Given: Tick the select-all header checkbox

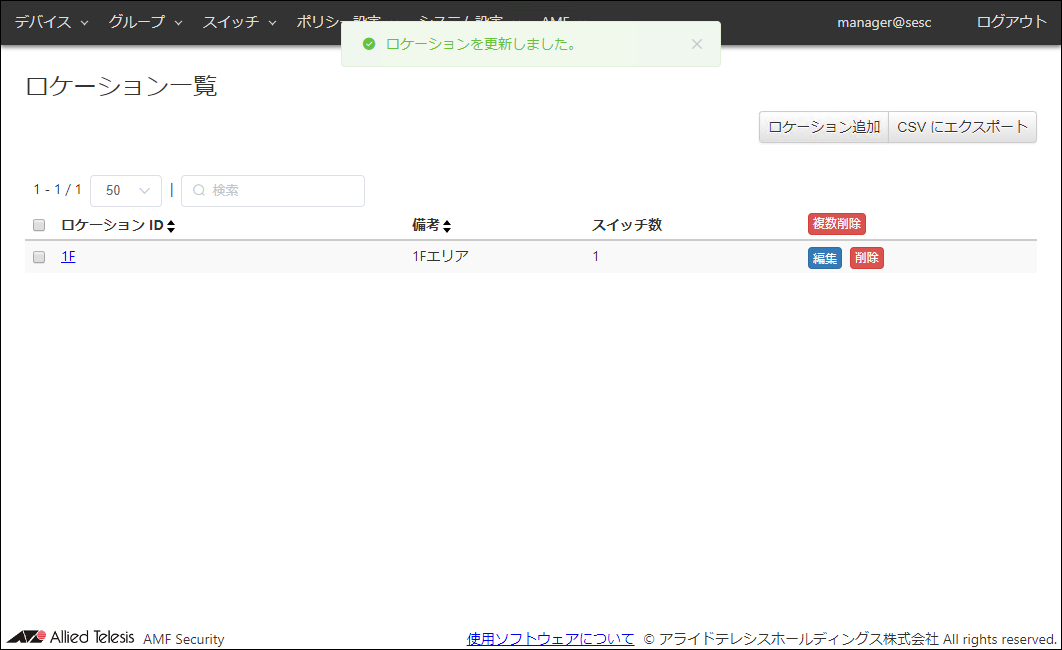Looking at the screenshot, I should [x=39, y=225].
